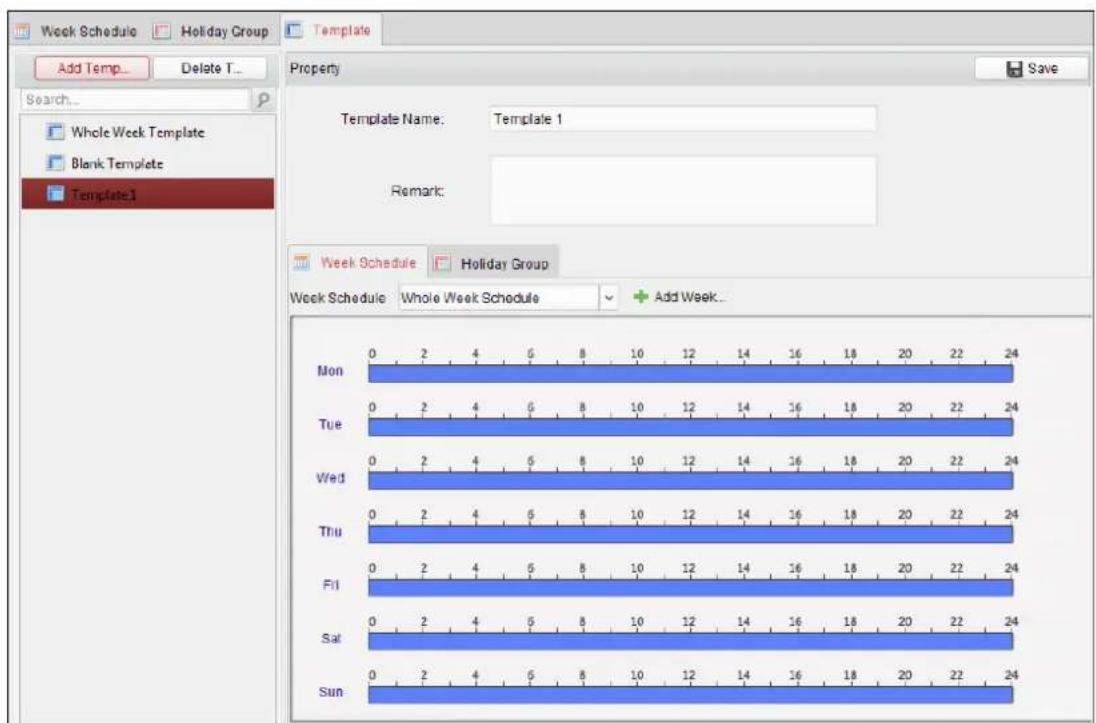The image size is (1096, 723).
Task: Focus the template Search field
Action: point(135,100)
